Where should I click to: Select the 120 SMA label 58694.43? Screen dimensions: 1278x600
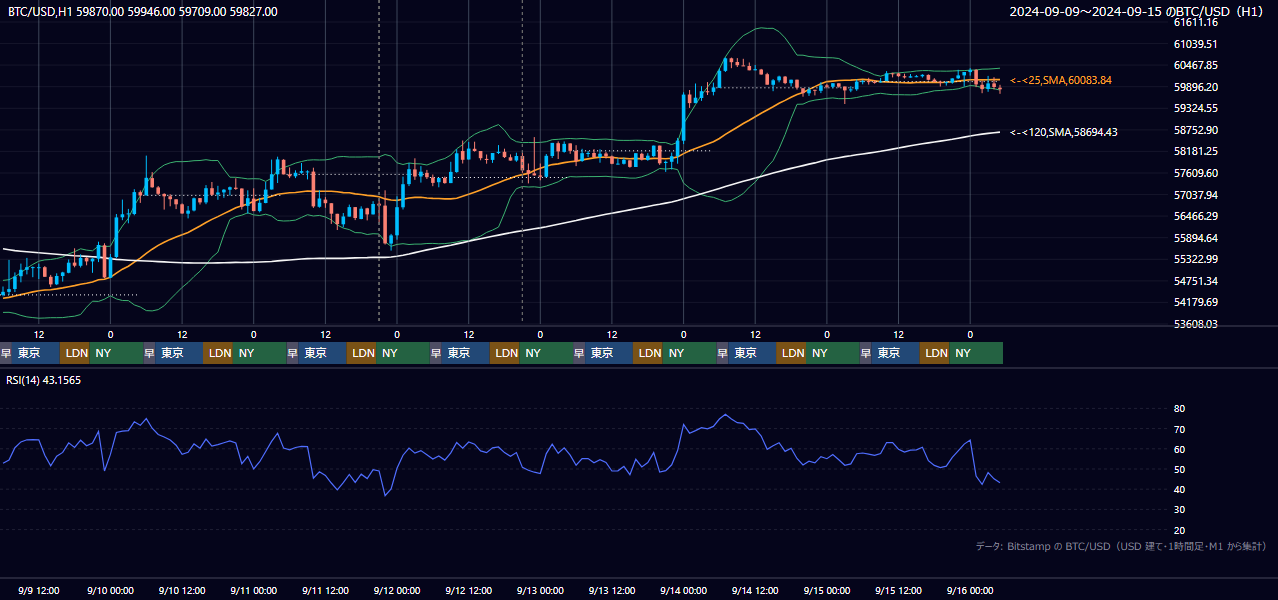pyautogui.click(x=1064, y=132)
